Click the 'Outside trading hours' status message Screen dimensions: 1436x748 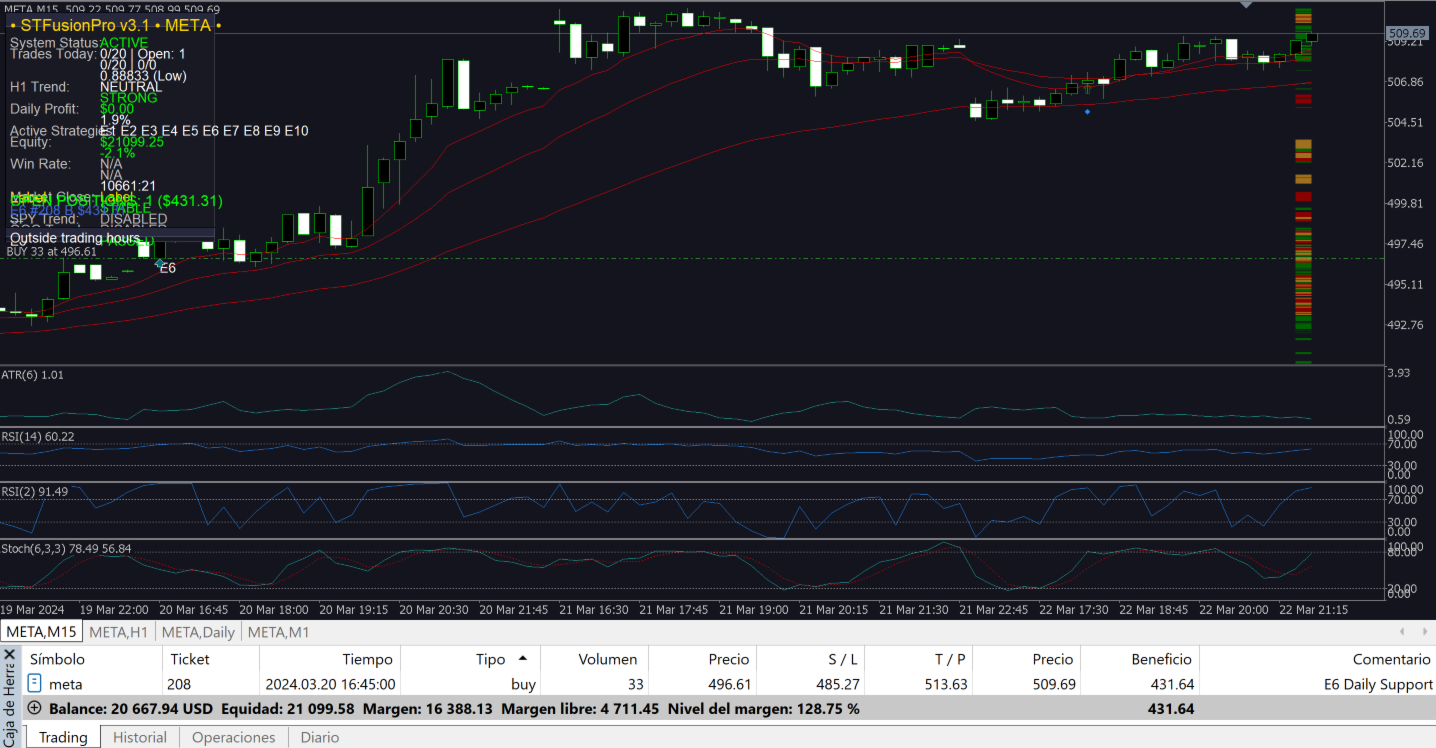[x=75, y=238]
